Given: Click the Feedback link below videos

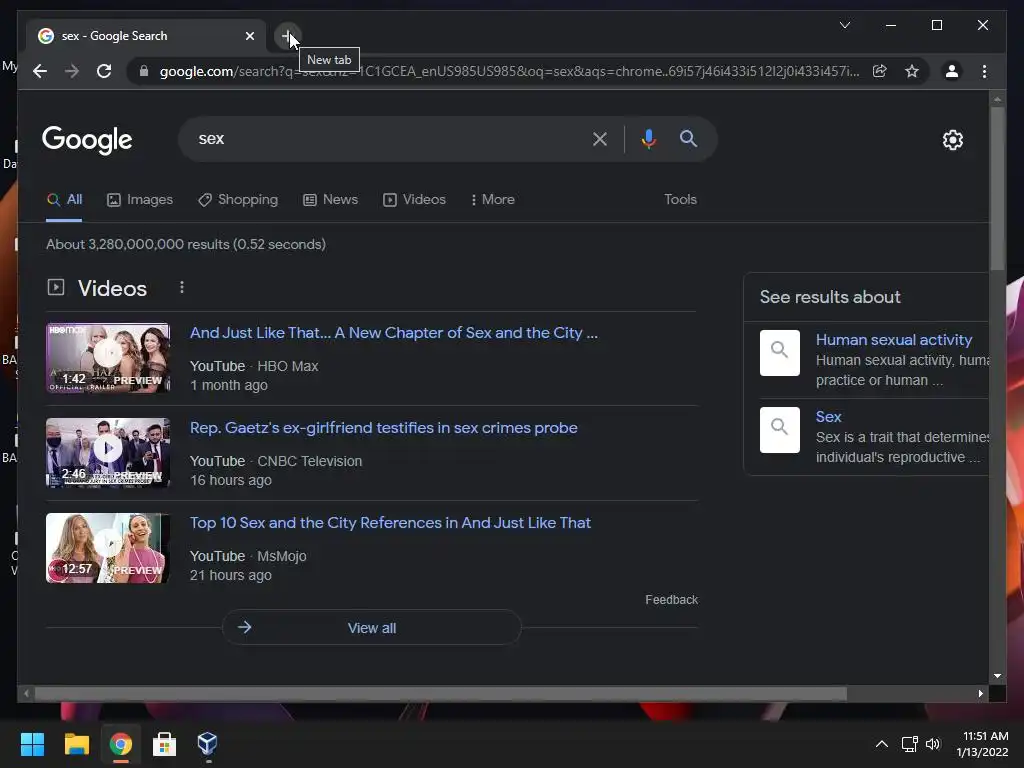Looking at the screenshot, I should 671,600.
